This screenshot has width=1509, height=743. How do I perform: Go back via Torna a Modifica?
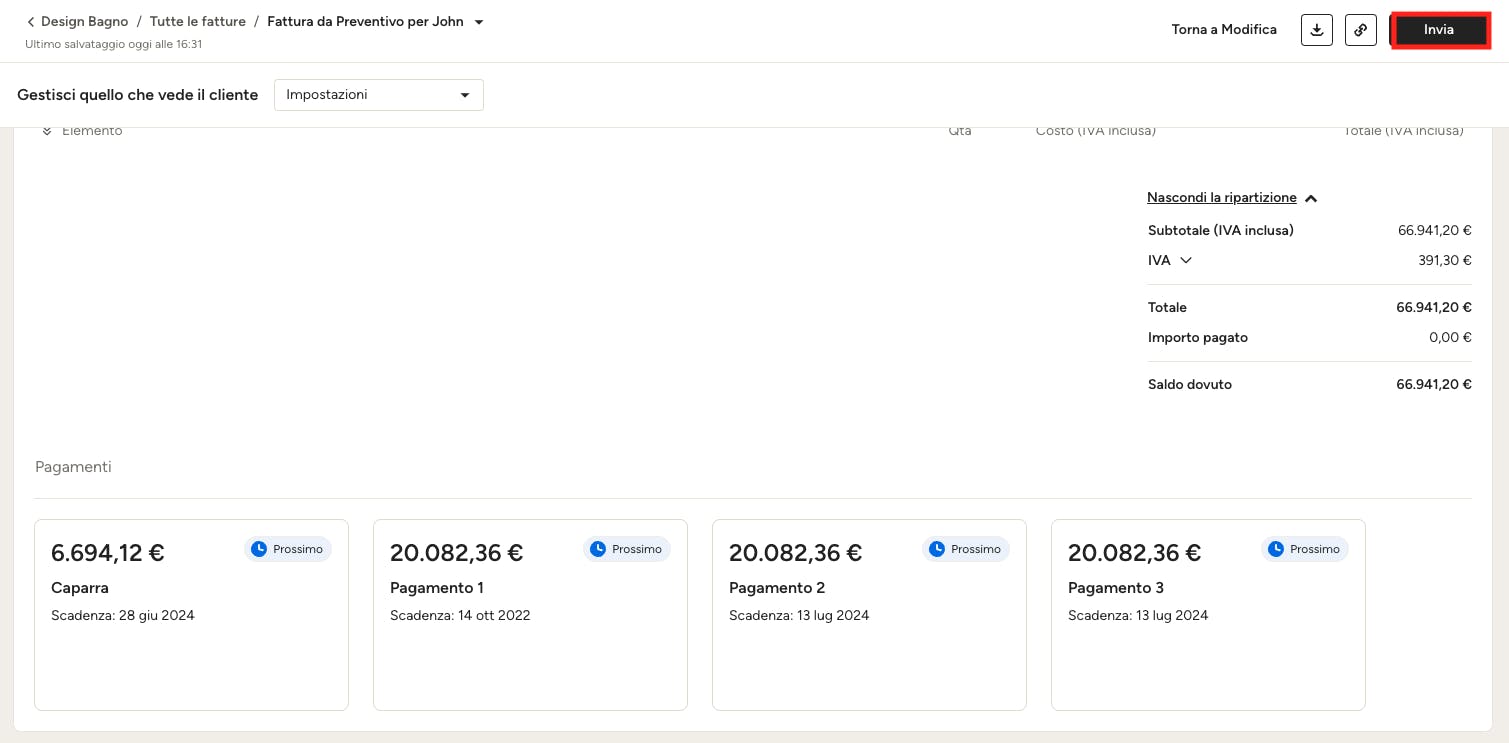tap(1224, 30)
